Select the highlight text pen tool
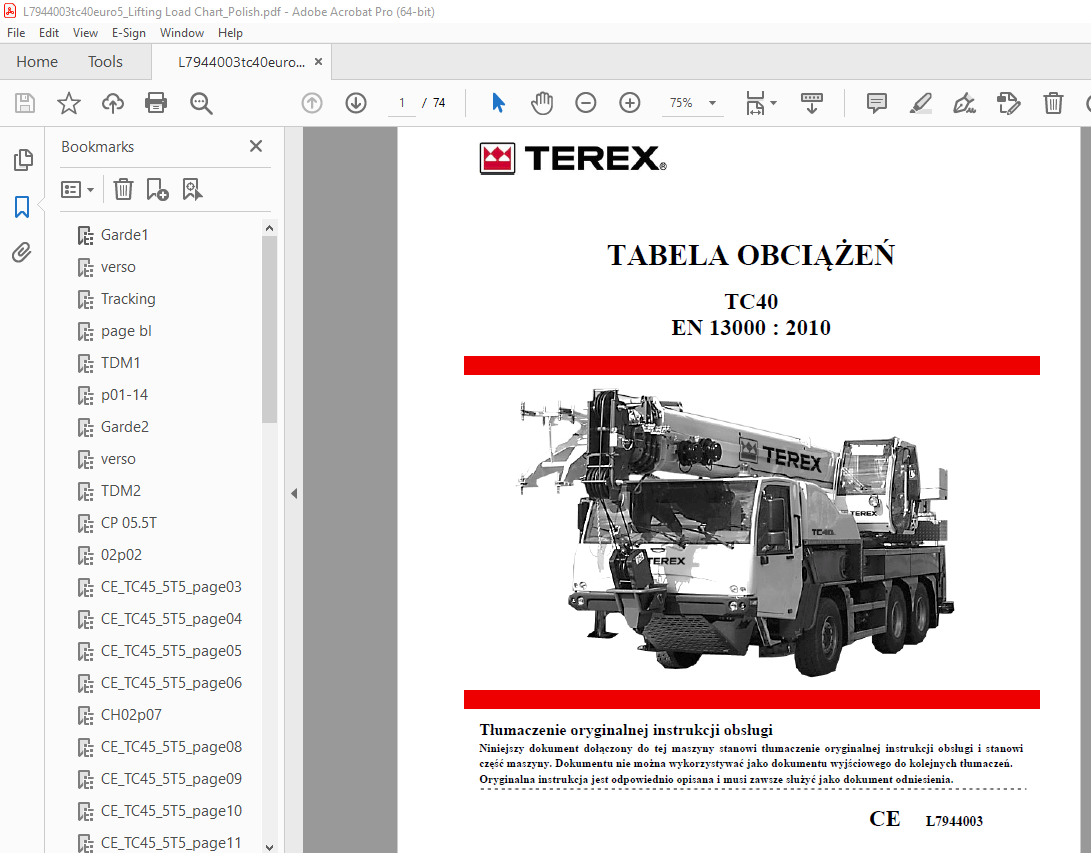 click(x=921, y=104)
